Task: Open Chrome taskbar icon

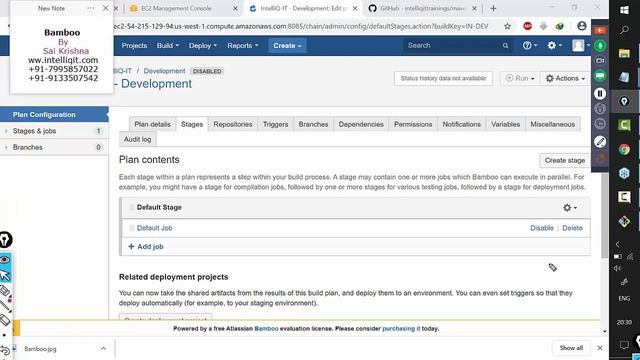Action: tap(624, 149)
